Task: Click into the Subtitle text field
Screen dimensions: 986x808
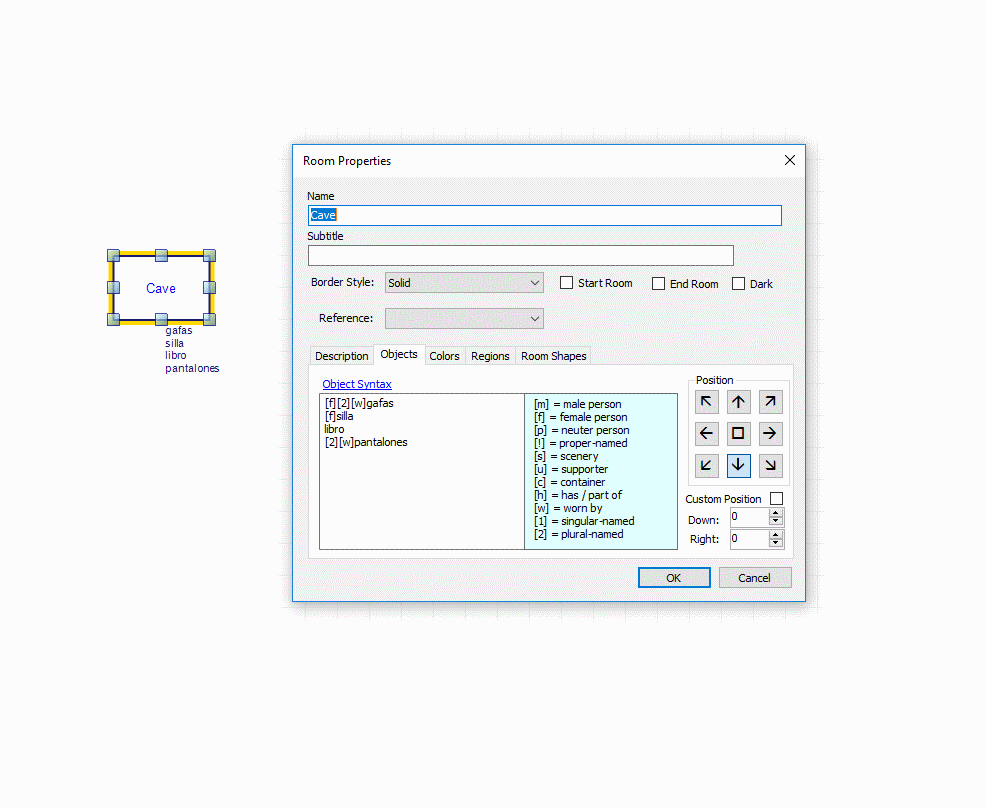Action: coord(520,255)
